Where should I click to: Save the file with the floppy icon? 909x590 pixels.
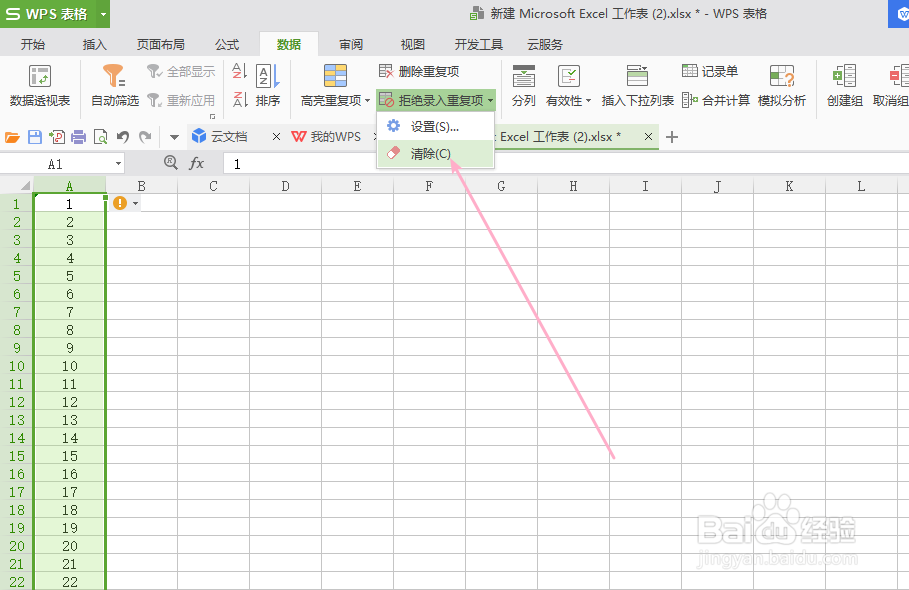pyautogui.click(x=35, y=137)
